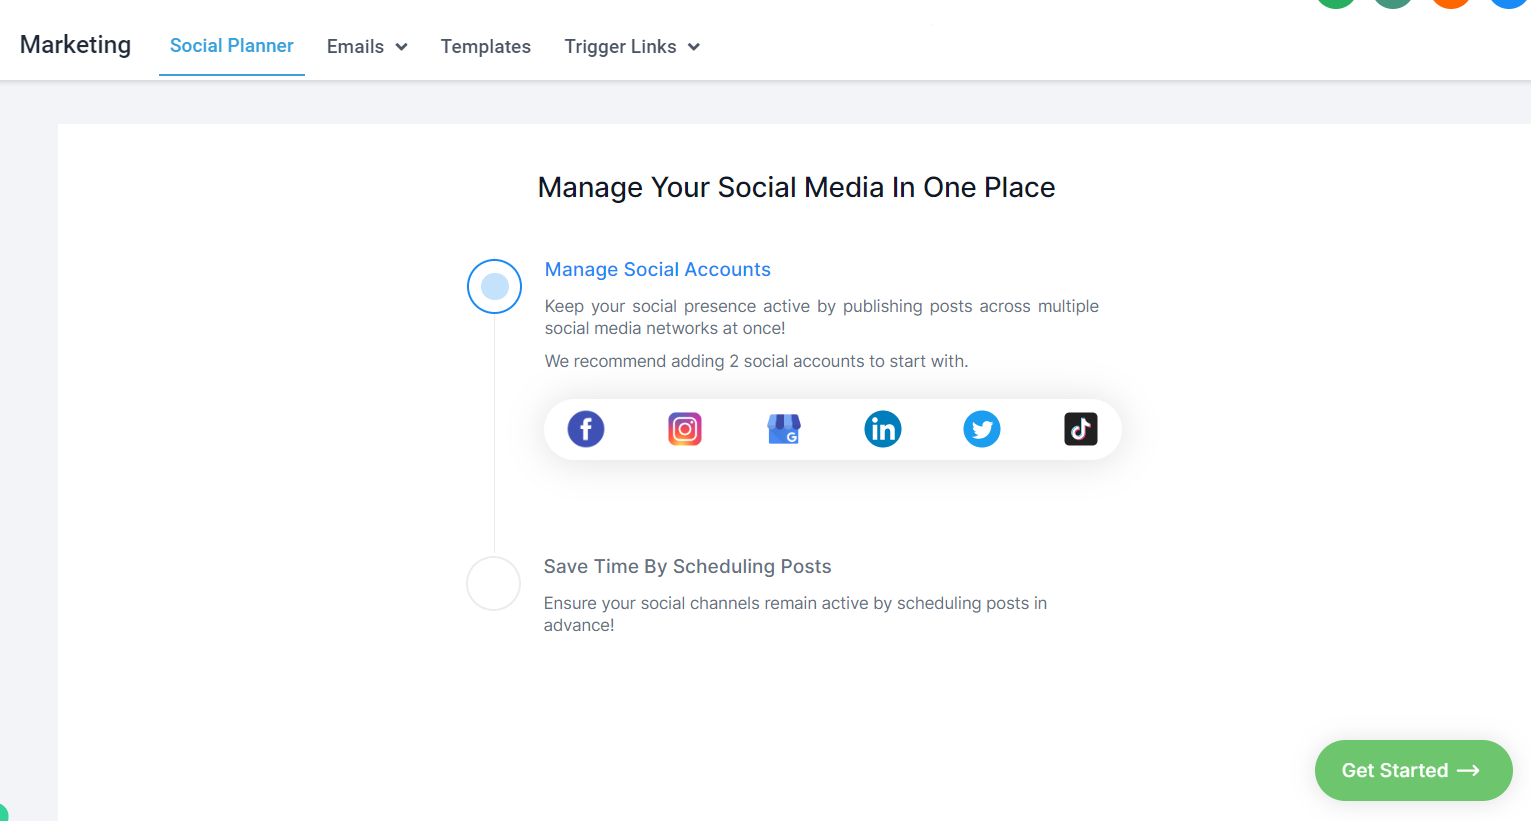Screen dimensions: 1531x821
Task: Click the Marketing section title
Action: 76,45
